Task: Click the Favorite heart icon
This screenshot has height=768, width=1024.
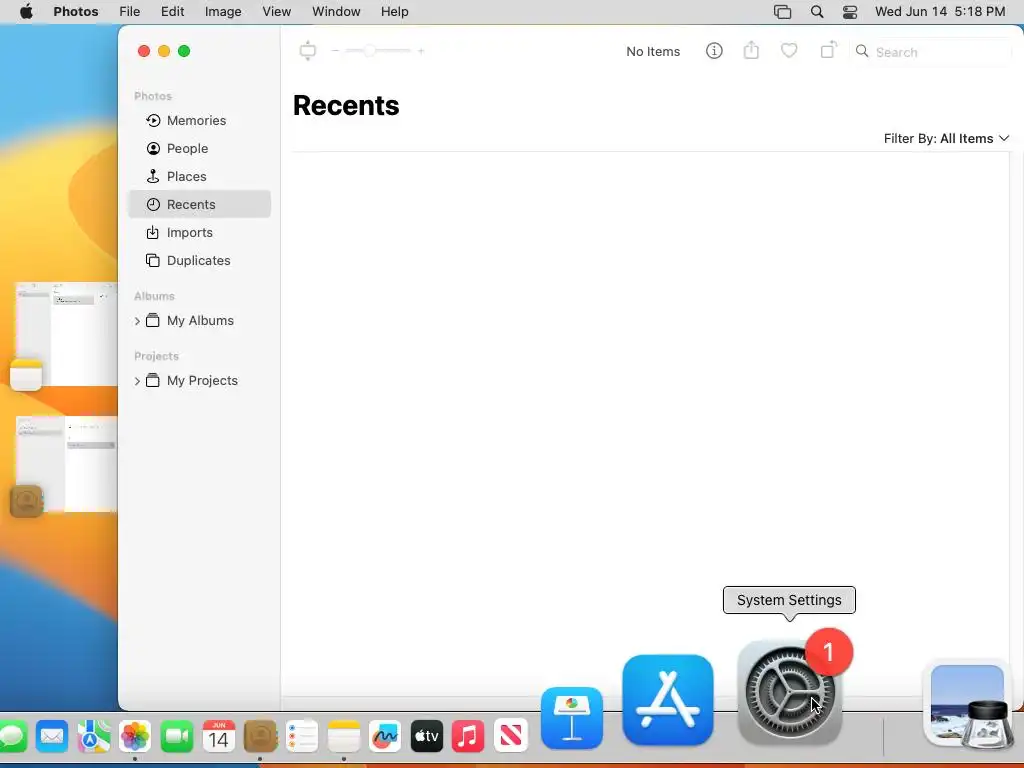Action: (789, 50)
